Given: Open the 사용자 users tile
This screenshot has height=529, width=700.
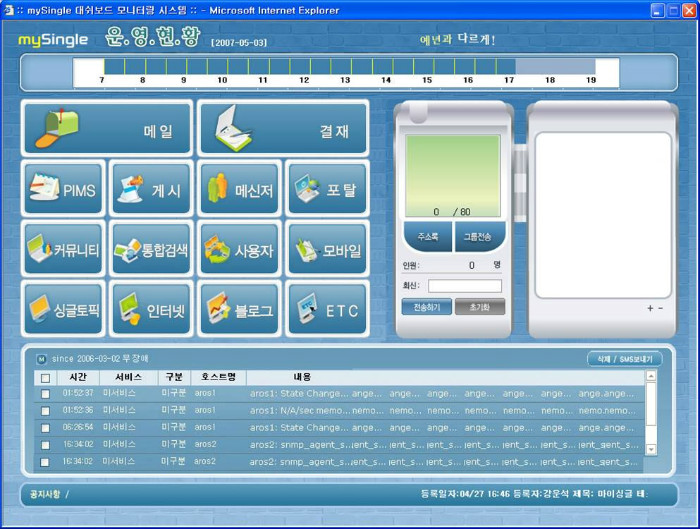Looking at the screenshot, I should pos(239,249).
